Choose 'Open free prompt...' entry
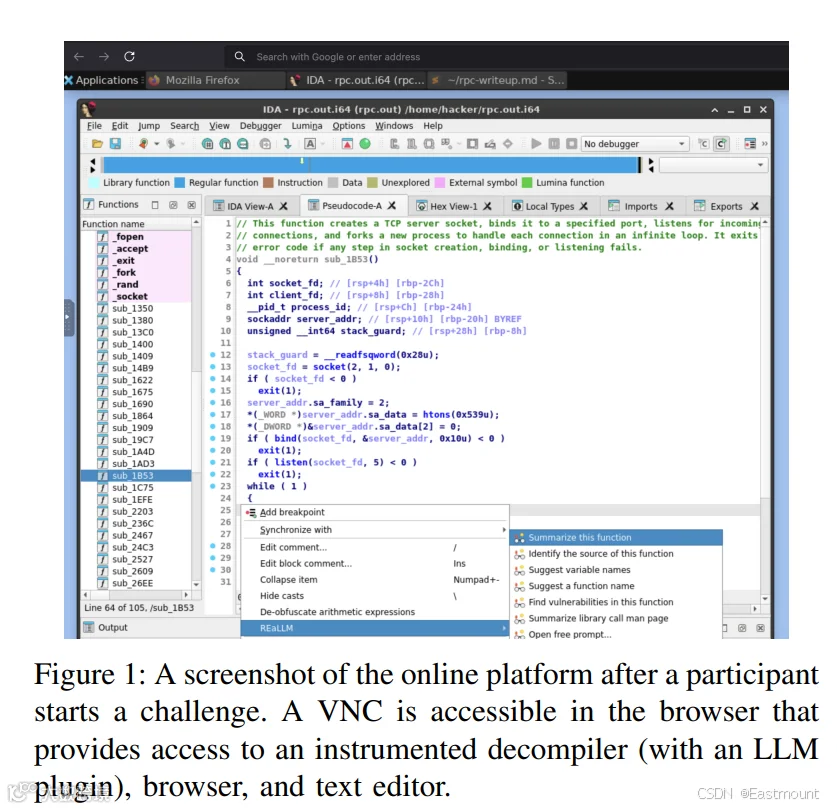837x809 pixels. coord(617,634)
